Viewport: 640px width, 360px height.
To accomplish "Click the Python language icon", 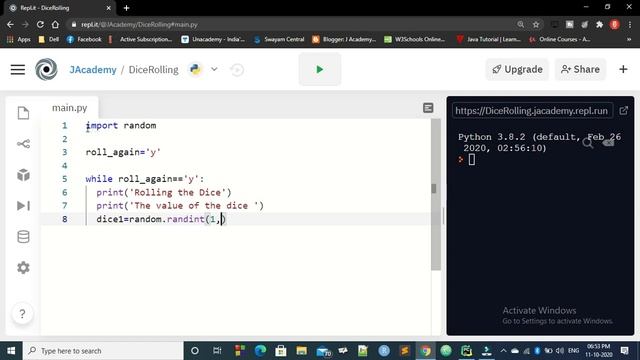I will pyautogui.click(x=196, y=69).
